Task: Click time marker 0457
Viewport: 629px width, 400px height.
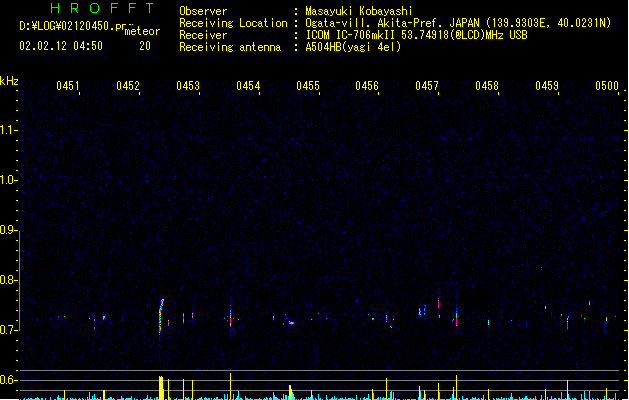Action: (427, 86)
